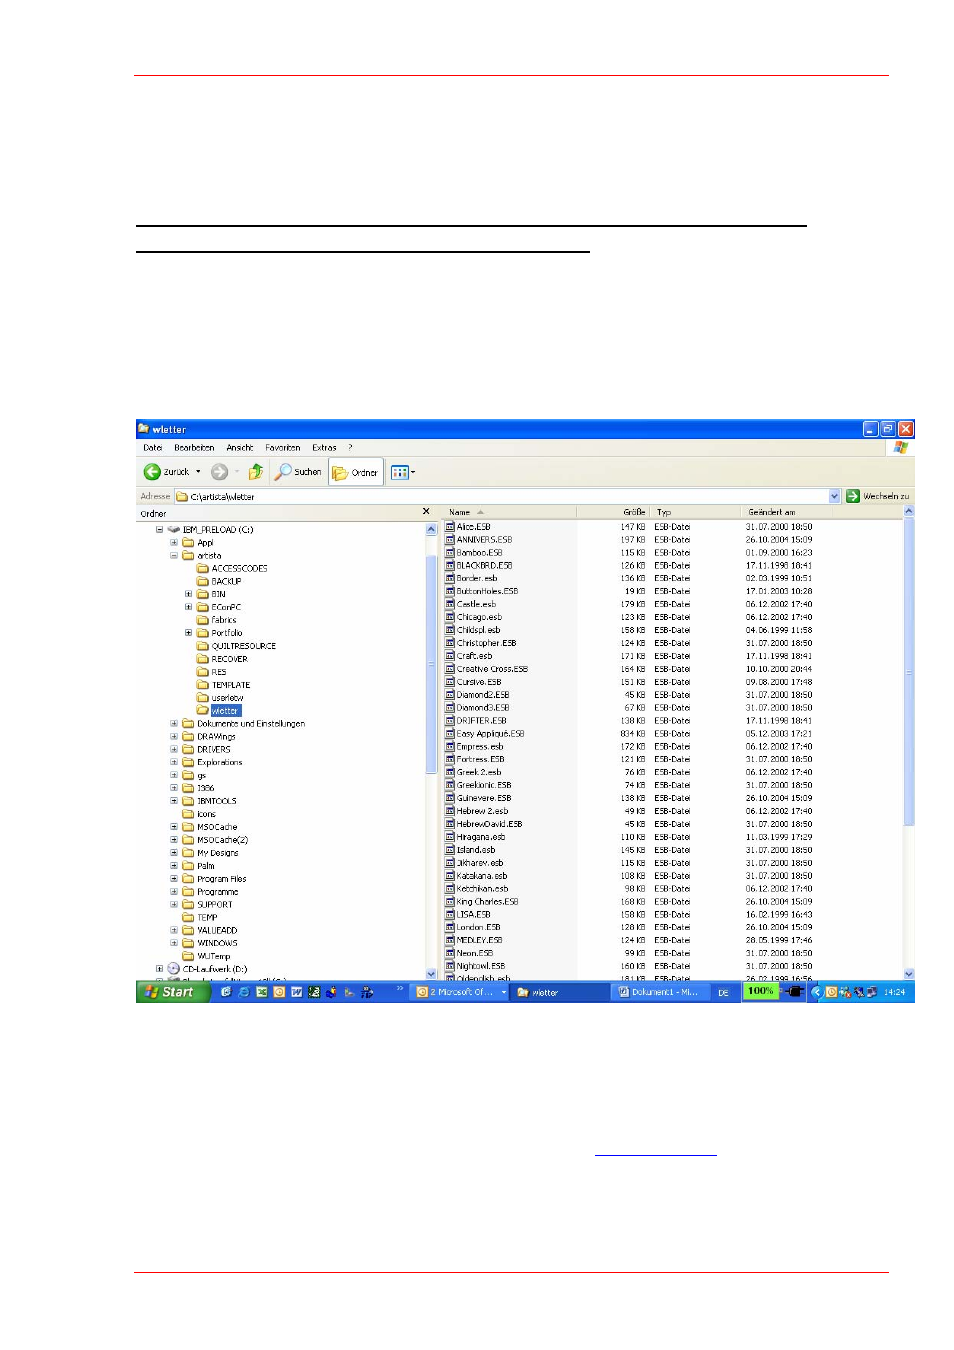This screenshot has height=1350, width=954.
Task: Switch to the Dokument1 taskbar button
Action: [x=660, y=992]
